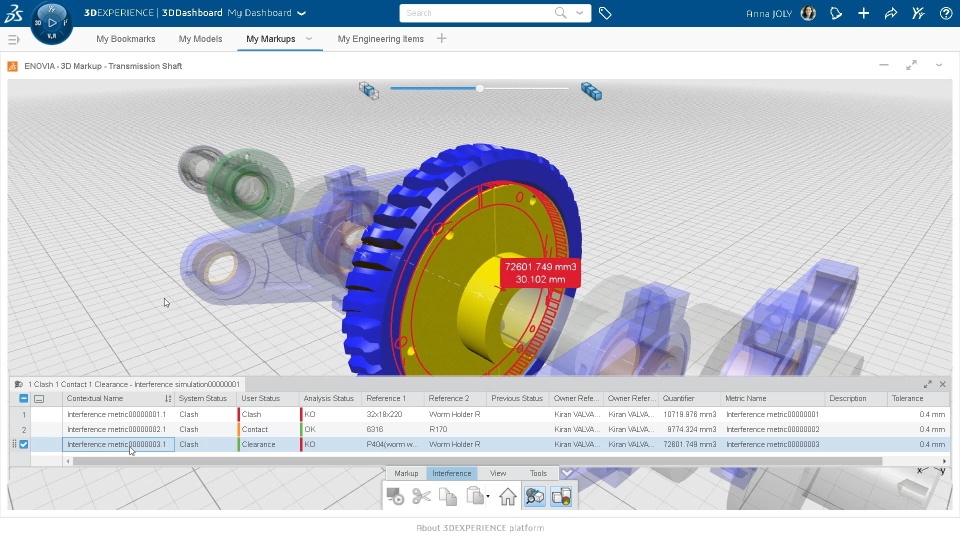Click the Paste clipboard icon
The image size is (960, 540).
pyautogui.click(x=474, y=496)
